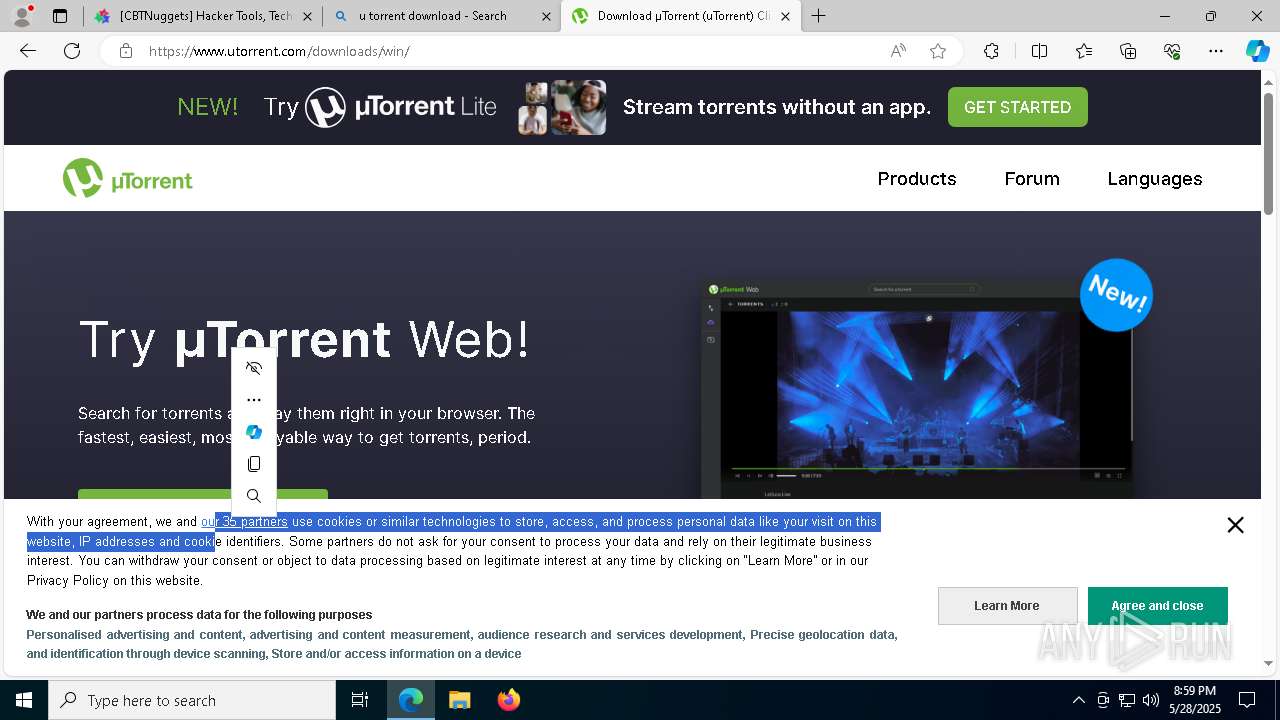1280x720 pixels.
Task: Open the Favorites list icon
Action: tap(1084, 51)
